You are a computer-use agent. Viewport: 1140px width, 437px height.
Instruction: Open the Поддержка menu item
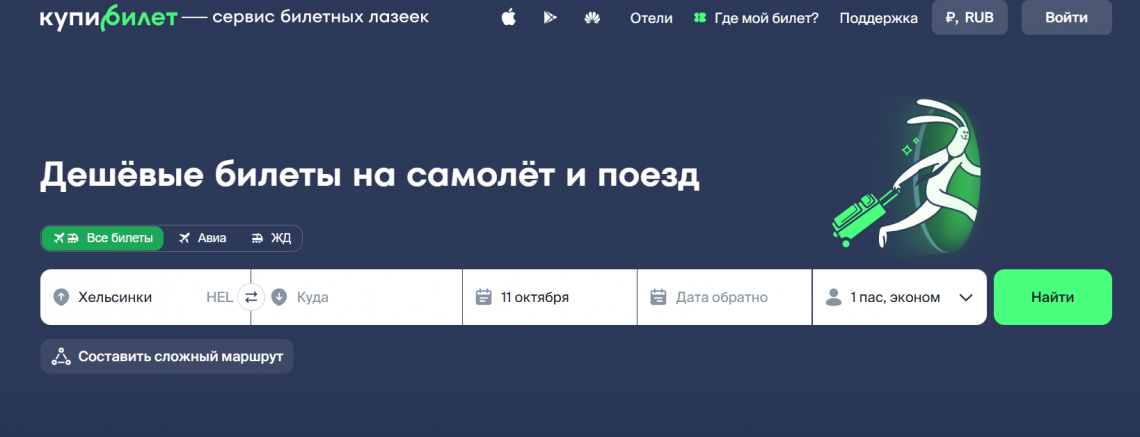(878, 18)
